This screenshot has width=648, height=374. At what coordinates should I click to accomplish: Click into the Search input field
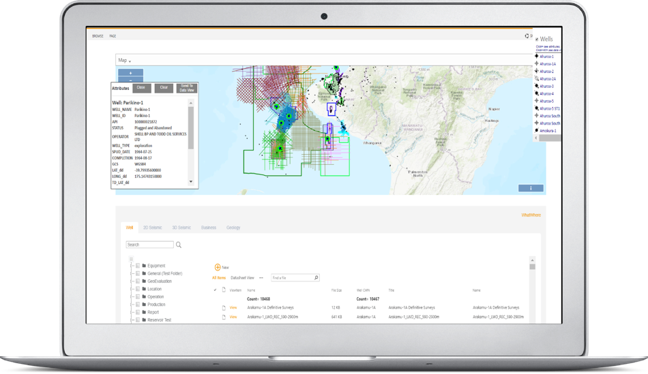150,245
